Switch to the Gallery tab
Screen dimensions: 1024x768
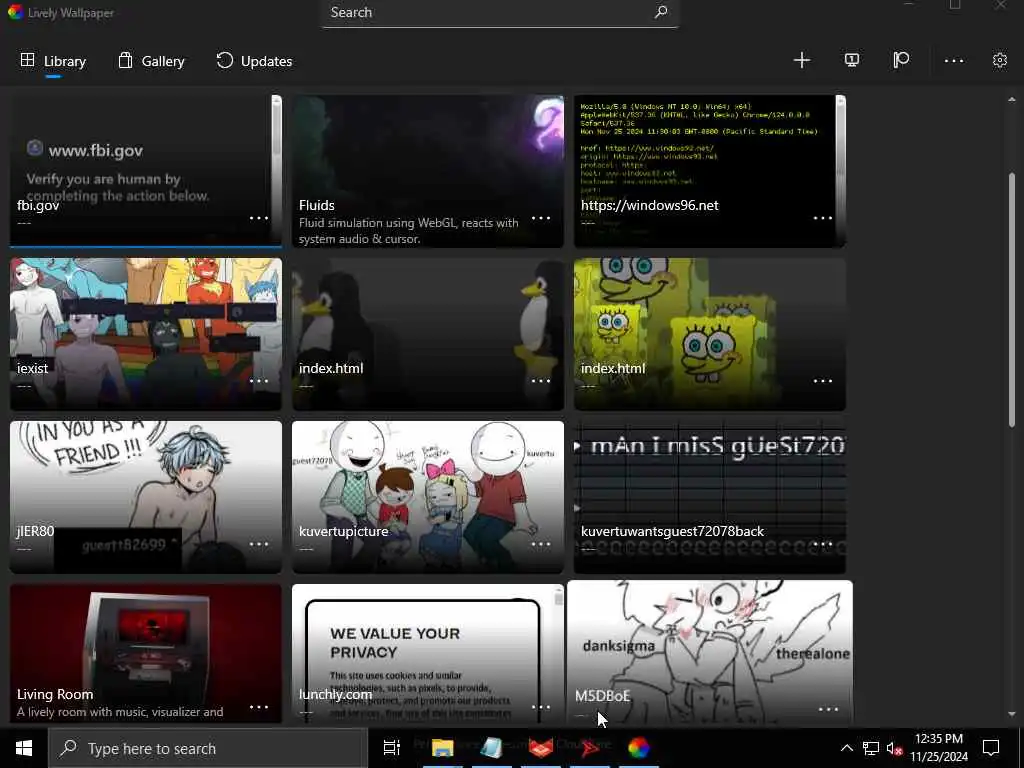(152, 61)
